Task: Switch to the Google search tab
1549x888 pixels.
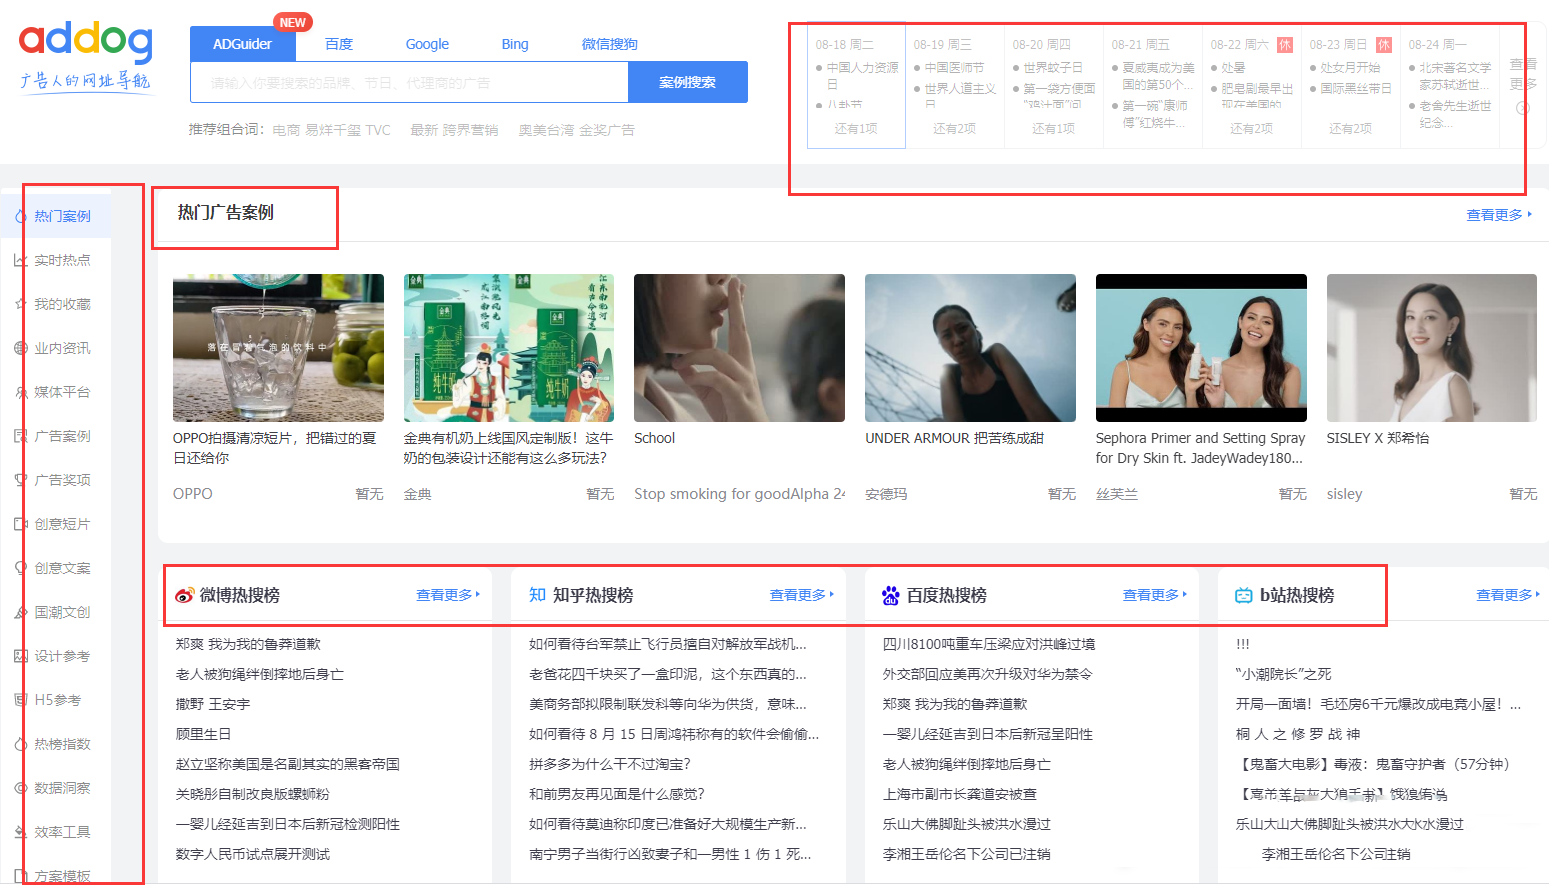Action: [427, 44]
